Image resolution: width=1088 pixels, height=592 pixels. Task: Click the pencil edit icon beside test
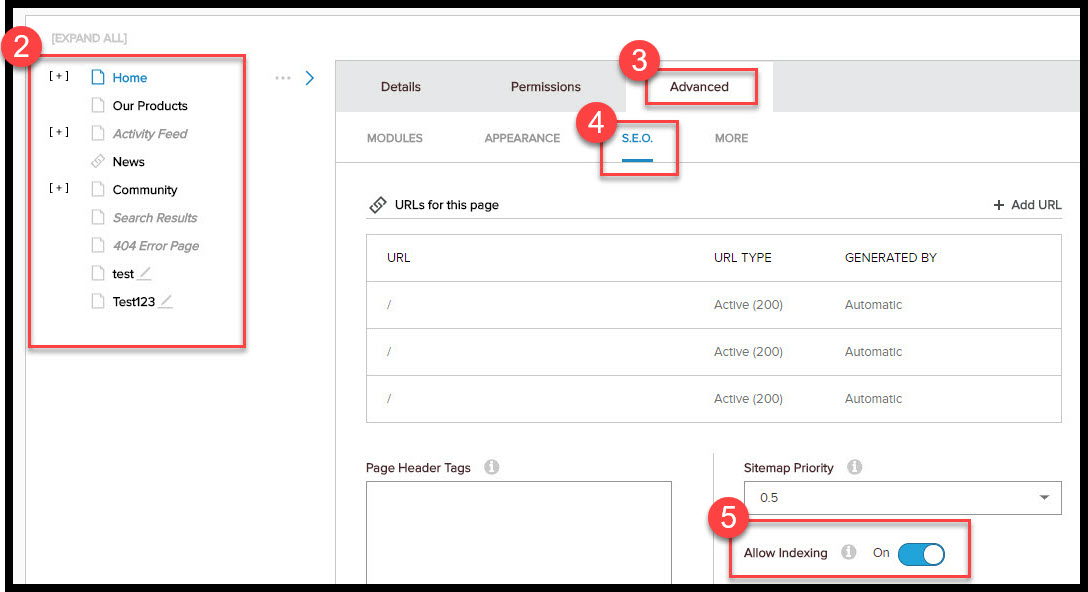[x=144, y=273]
